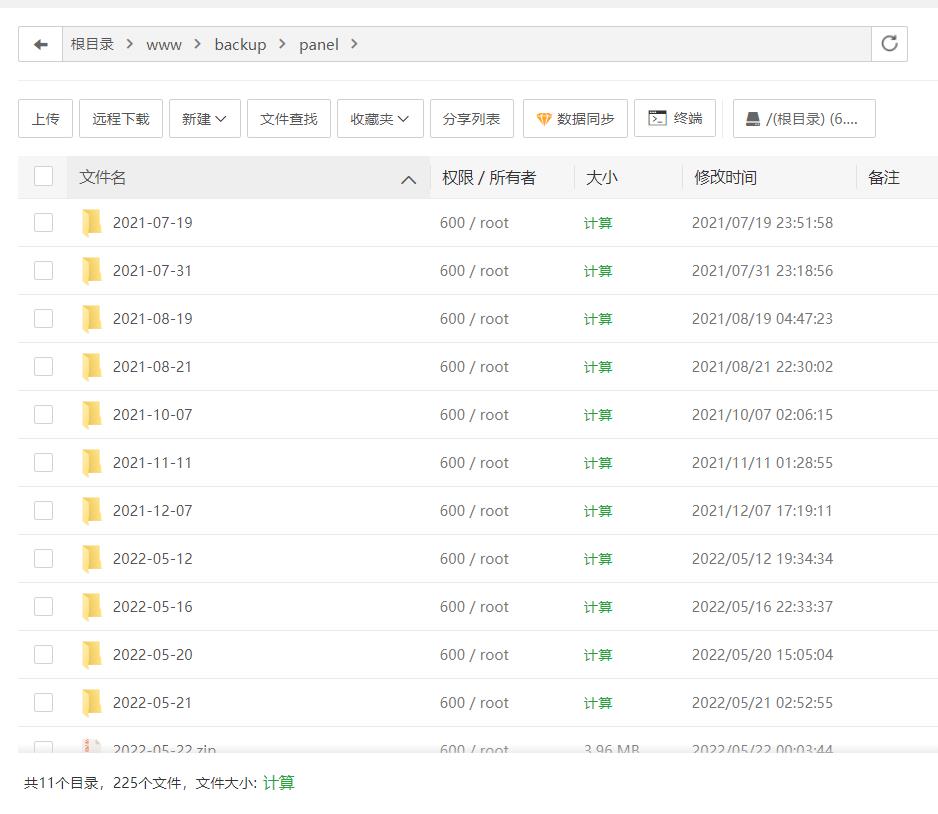Open folder icon for 2021-08-19

(92, 319)
